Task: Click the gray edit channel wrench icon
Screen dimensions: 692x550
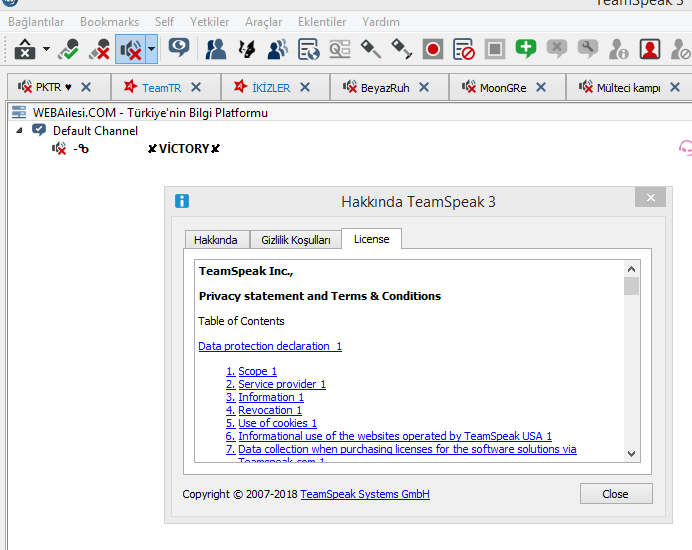Action: pyautogui.click(x=588, y=49)
